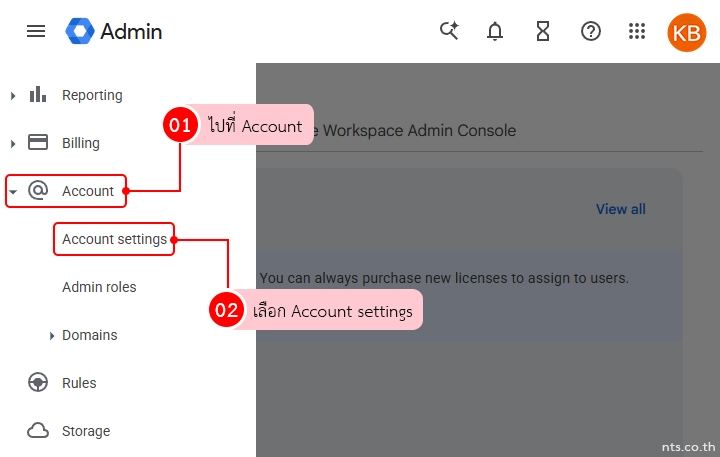Screen dimensions: 720x457
Task: Click the Rules steering wheel icon
Action: tap(38, 382)
